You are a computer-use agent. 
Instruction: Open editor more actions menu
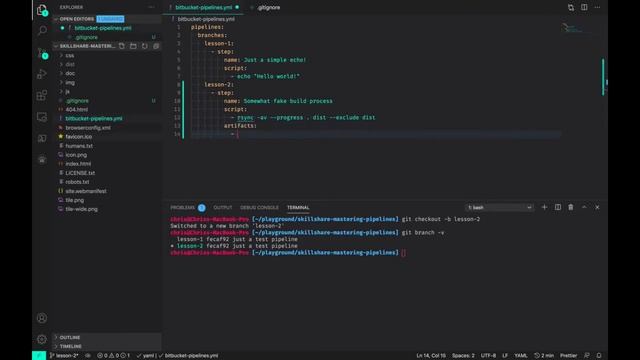597,7
